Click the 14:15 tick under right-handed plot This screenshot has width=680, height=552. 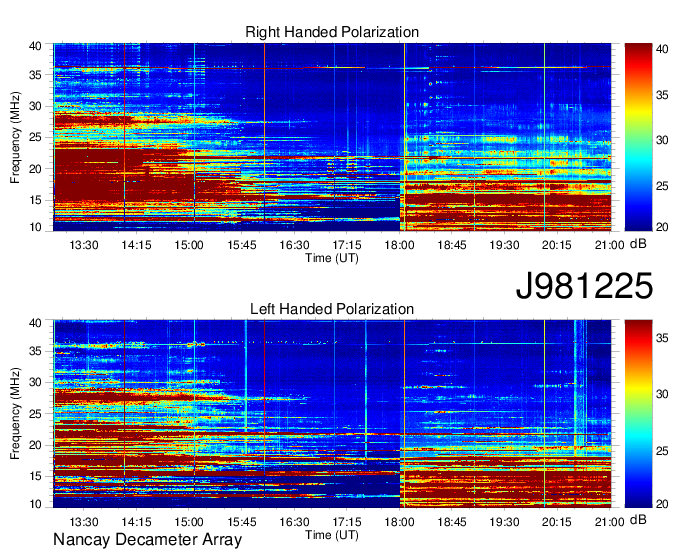click(136, 245)
